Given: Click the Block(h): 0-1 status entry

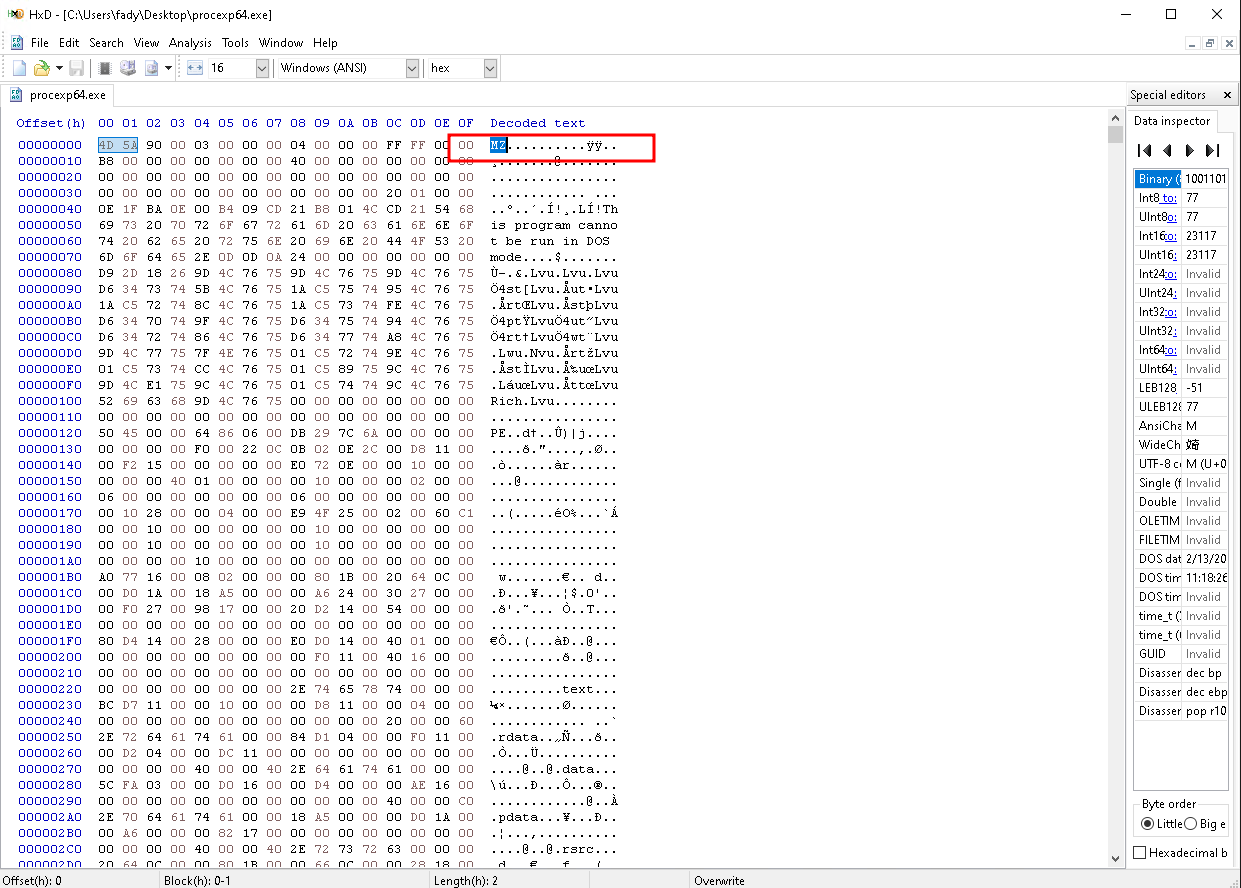Looking at the screenshot, I should pos(196,880).
